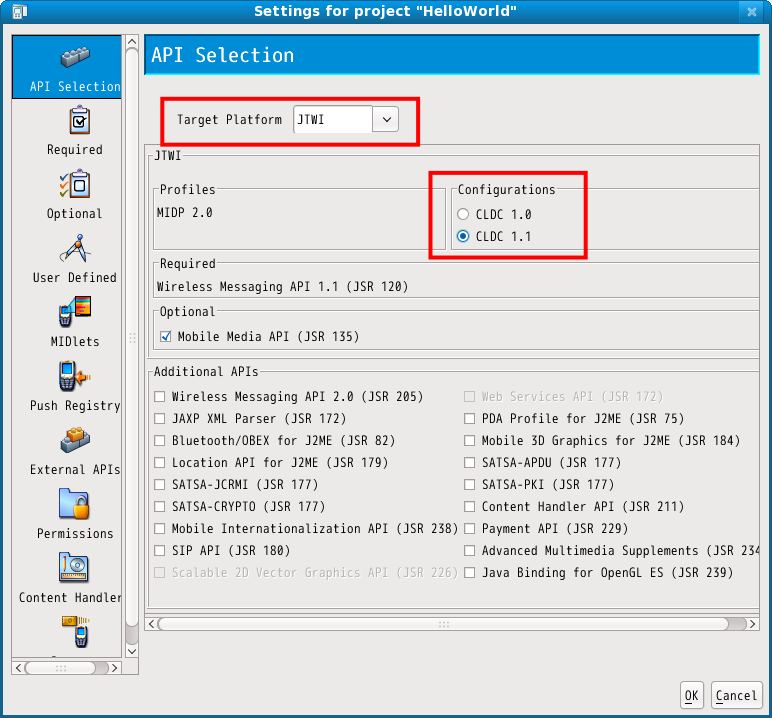The height and width of the screenshot is (718, 772).
Task: Open the Permissions lock icon
Action: pyautogui.click(x=74, y=506)
